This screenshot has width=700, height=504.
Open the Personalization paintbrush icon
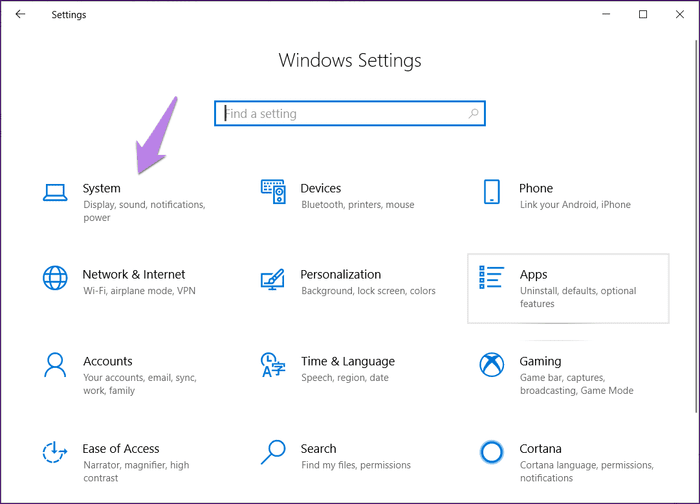(x=273, y=279)
